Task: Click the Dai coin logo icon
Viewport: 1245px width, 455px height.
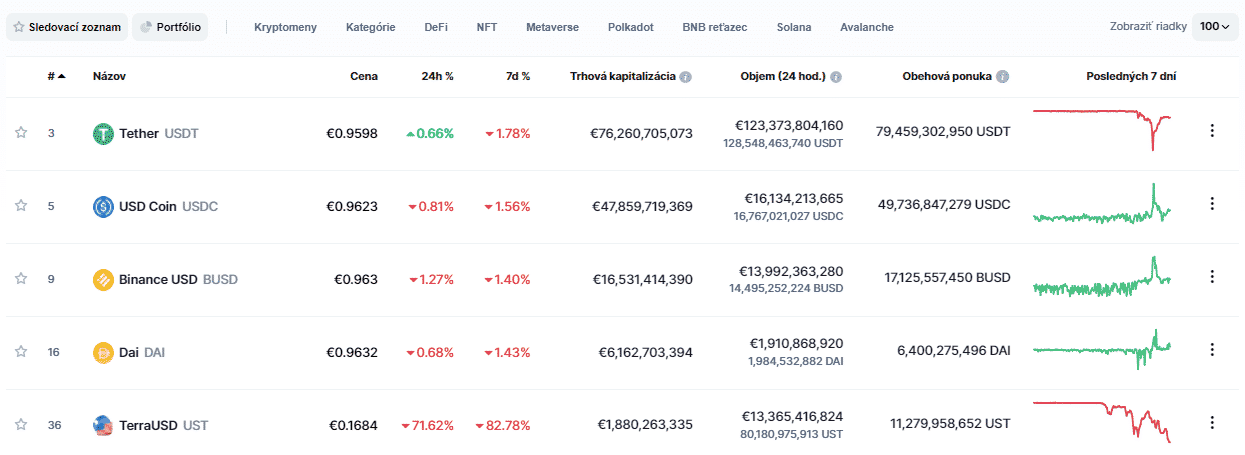Action: (x=103, y=352)
